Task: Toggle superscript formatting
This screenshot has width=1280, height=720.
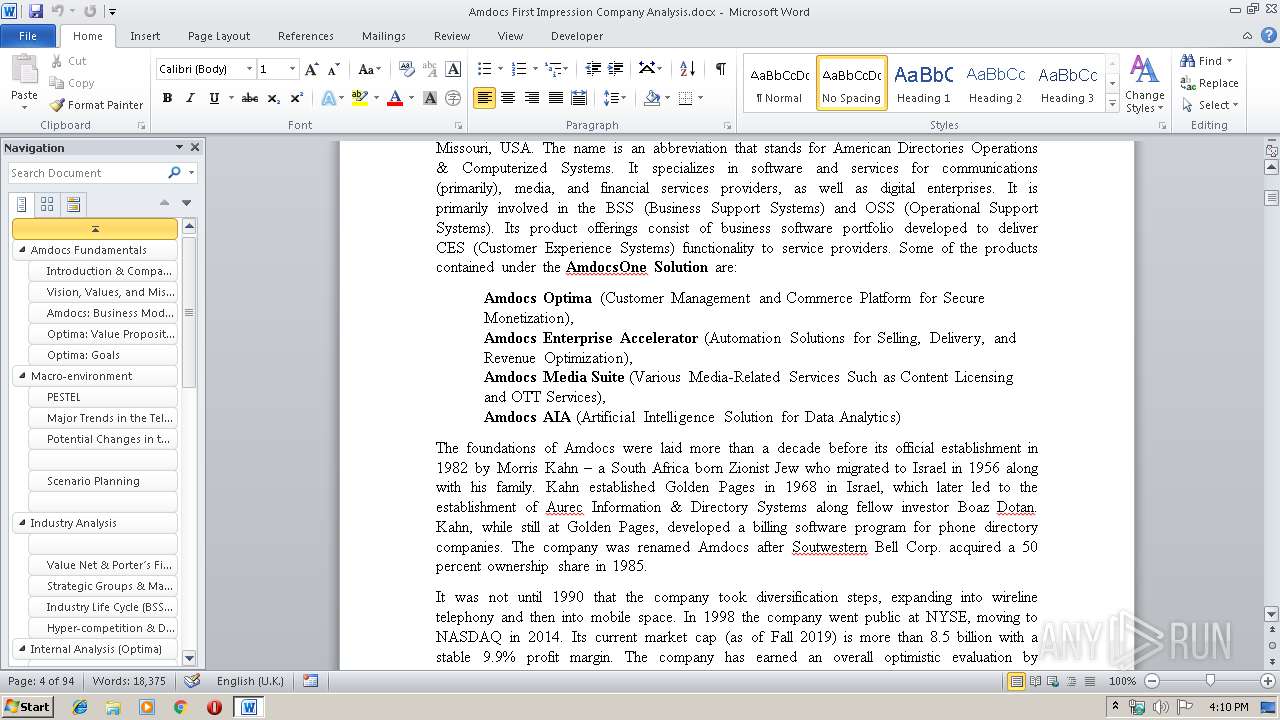Action: click(297, 98)
